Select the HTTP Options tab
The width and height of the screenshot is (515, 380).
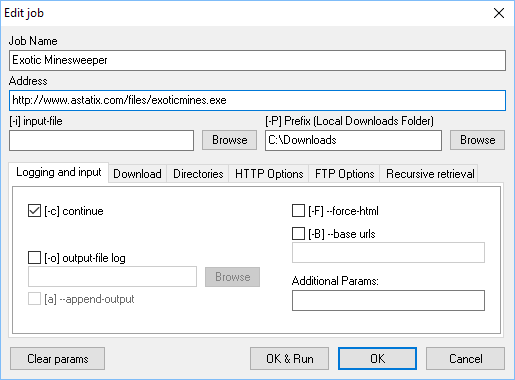(269, 174)
